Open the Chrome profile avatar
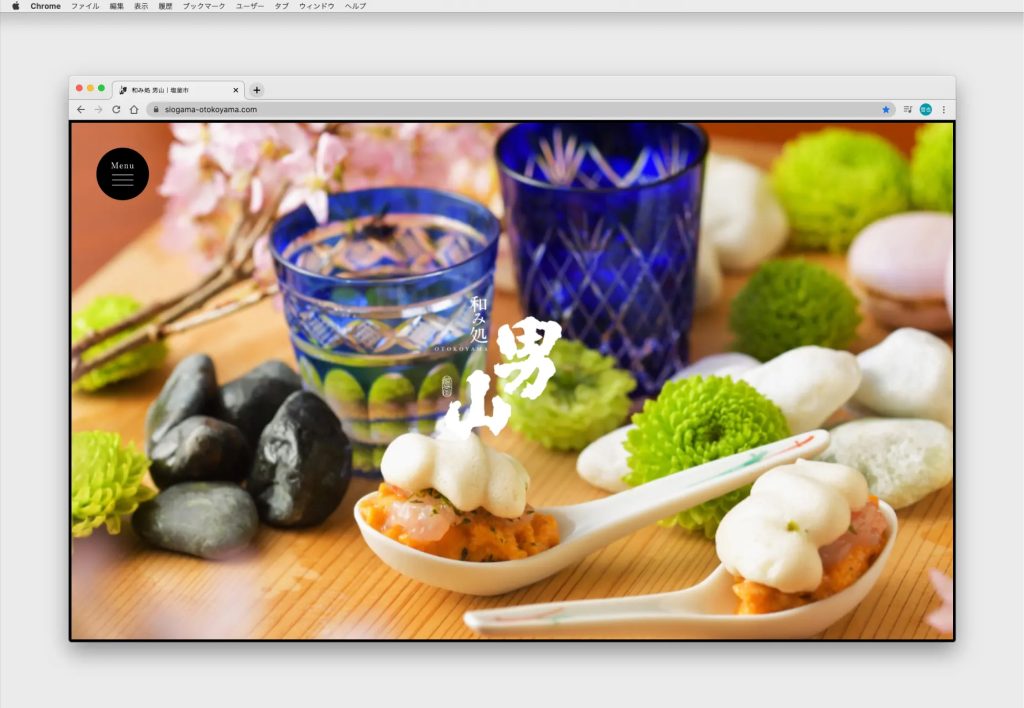Image resolution: width=1024 pixels, height=708 pixels. tap(925, 109)
